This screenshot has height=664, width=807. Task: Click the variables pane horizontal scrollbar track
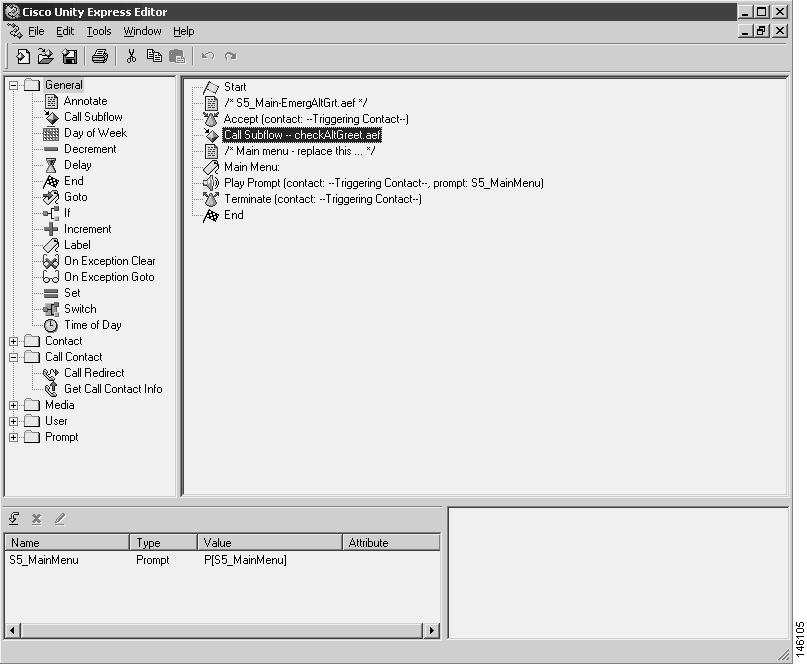coord(221,630)
